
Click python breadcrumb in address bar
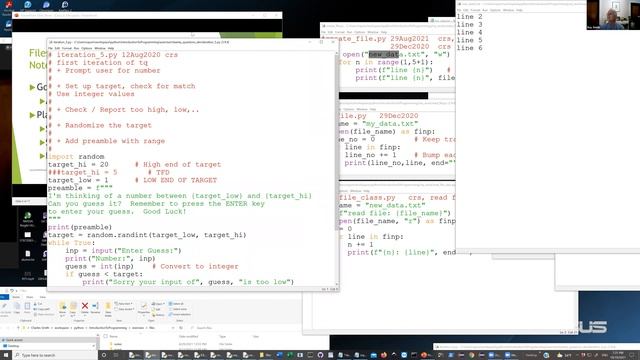(79, 328)
